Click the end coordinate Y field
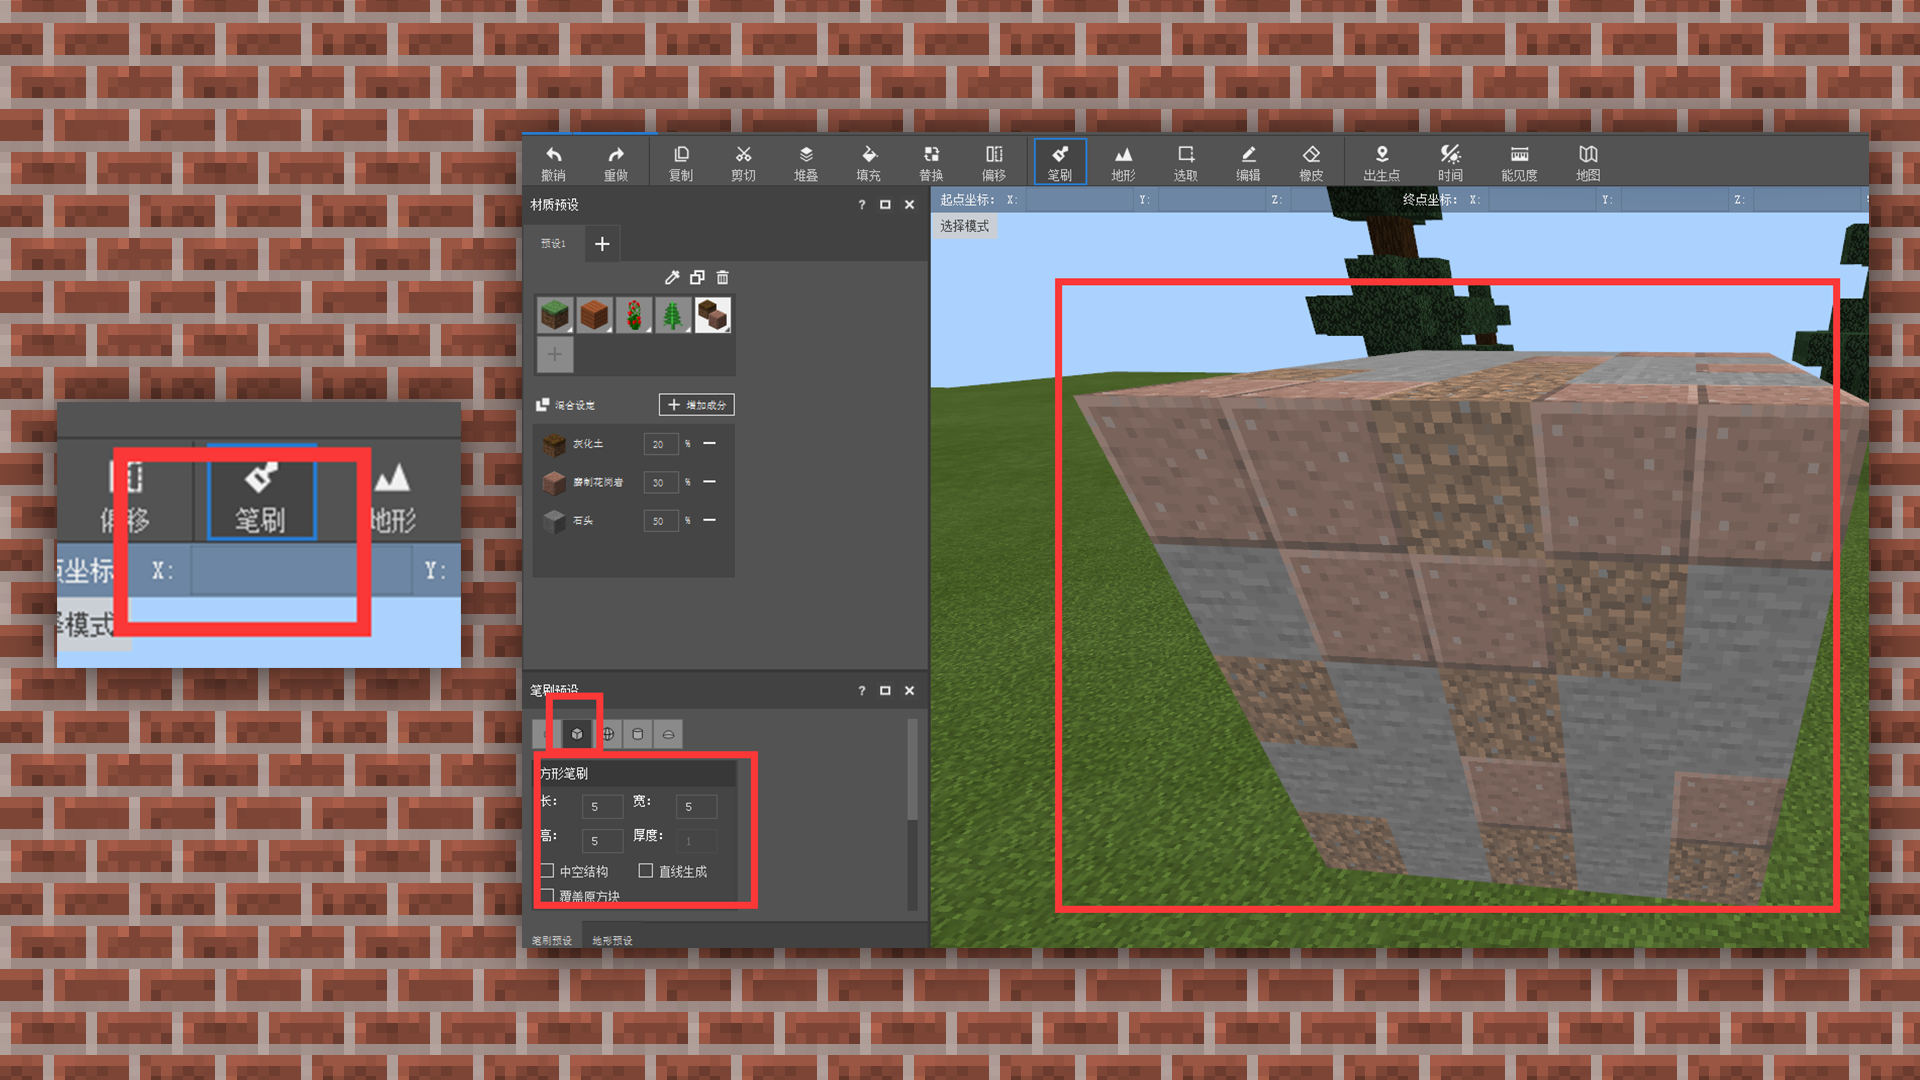 1673,200
